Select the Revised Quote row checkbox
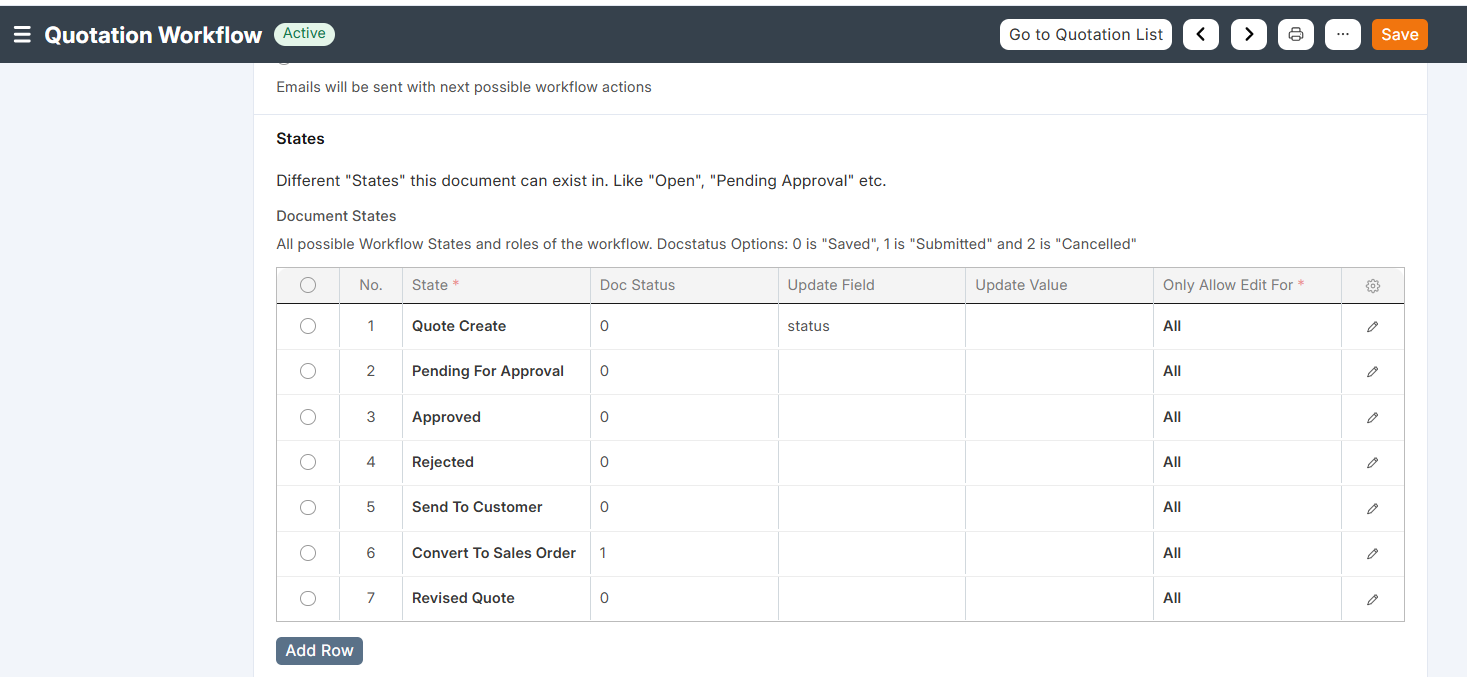The image size is (1467, 677). tap(308, 598)
